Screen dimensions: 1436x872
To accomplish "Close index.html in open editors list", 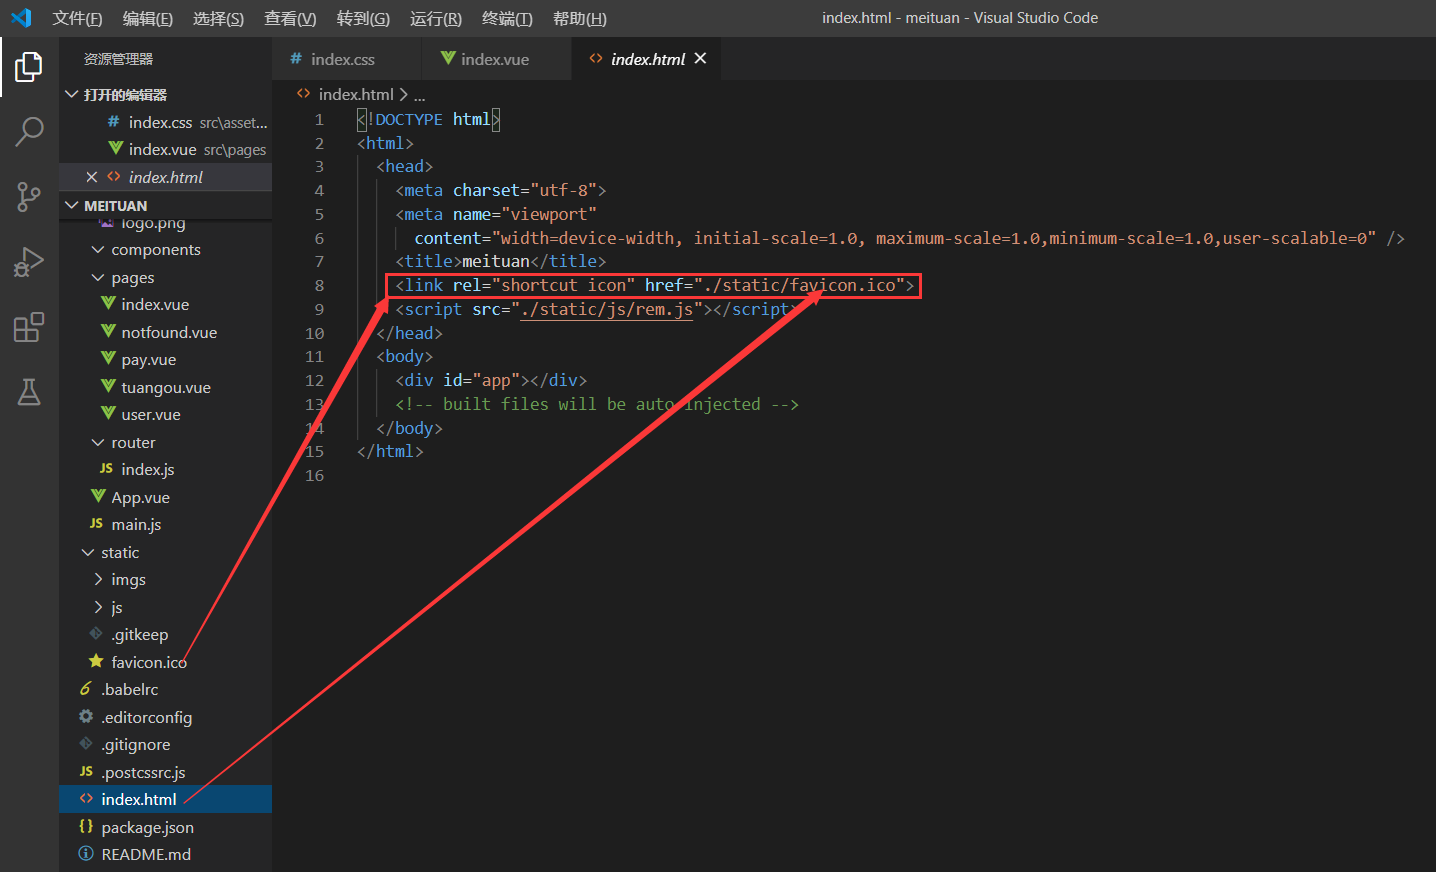I will tap(92, 177).
